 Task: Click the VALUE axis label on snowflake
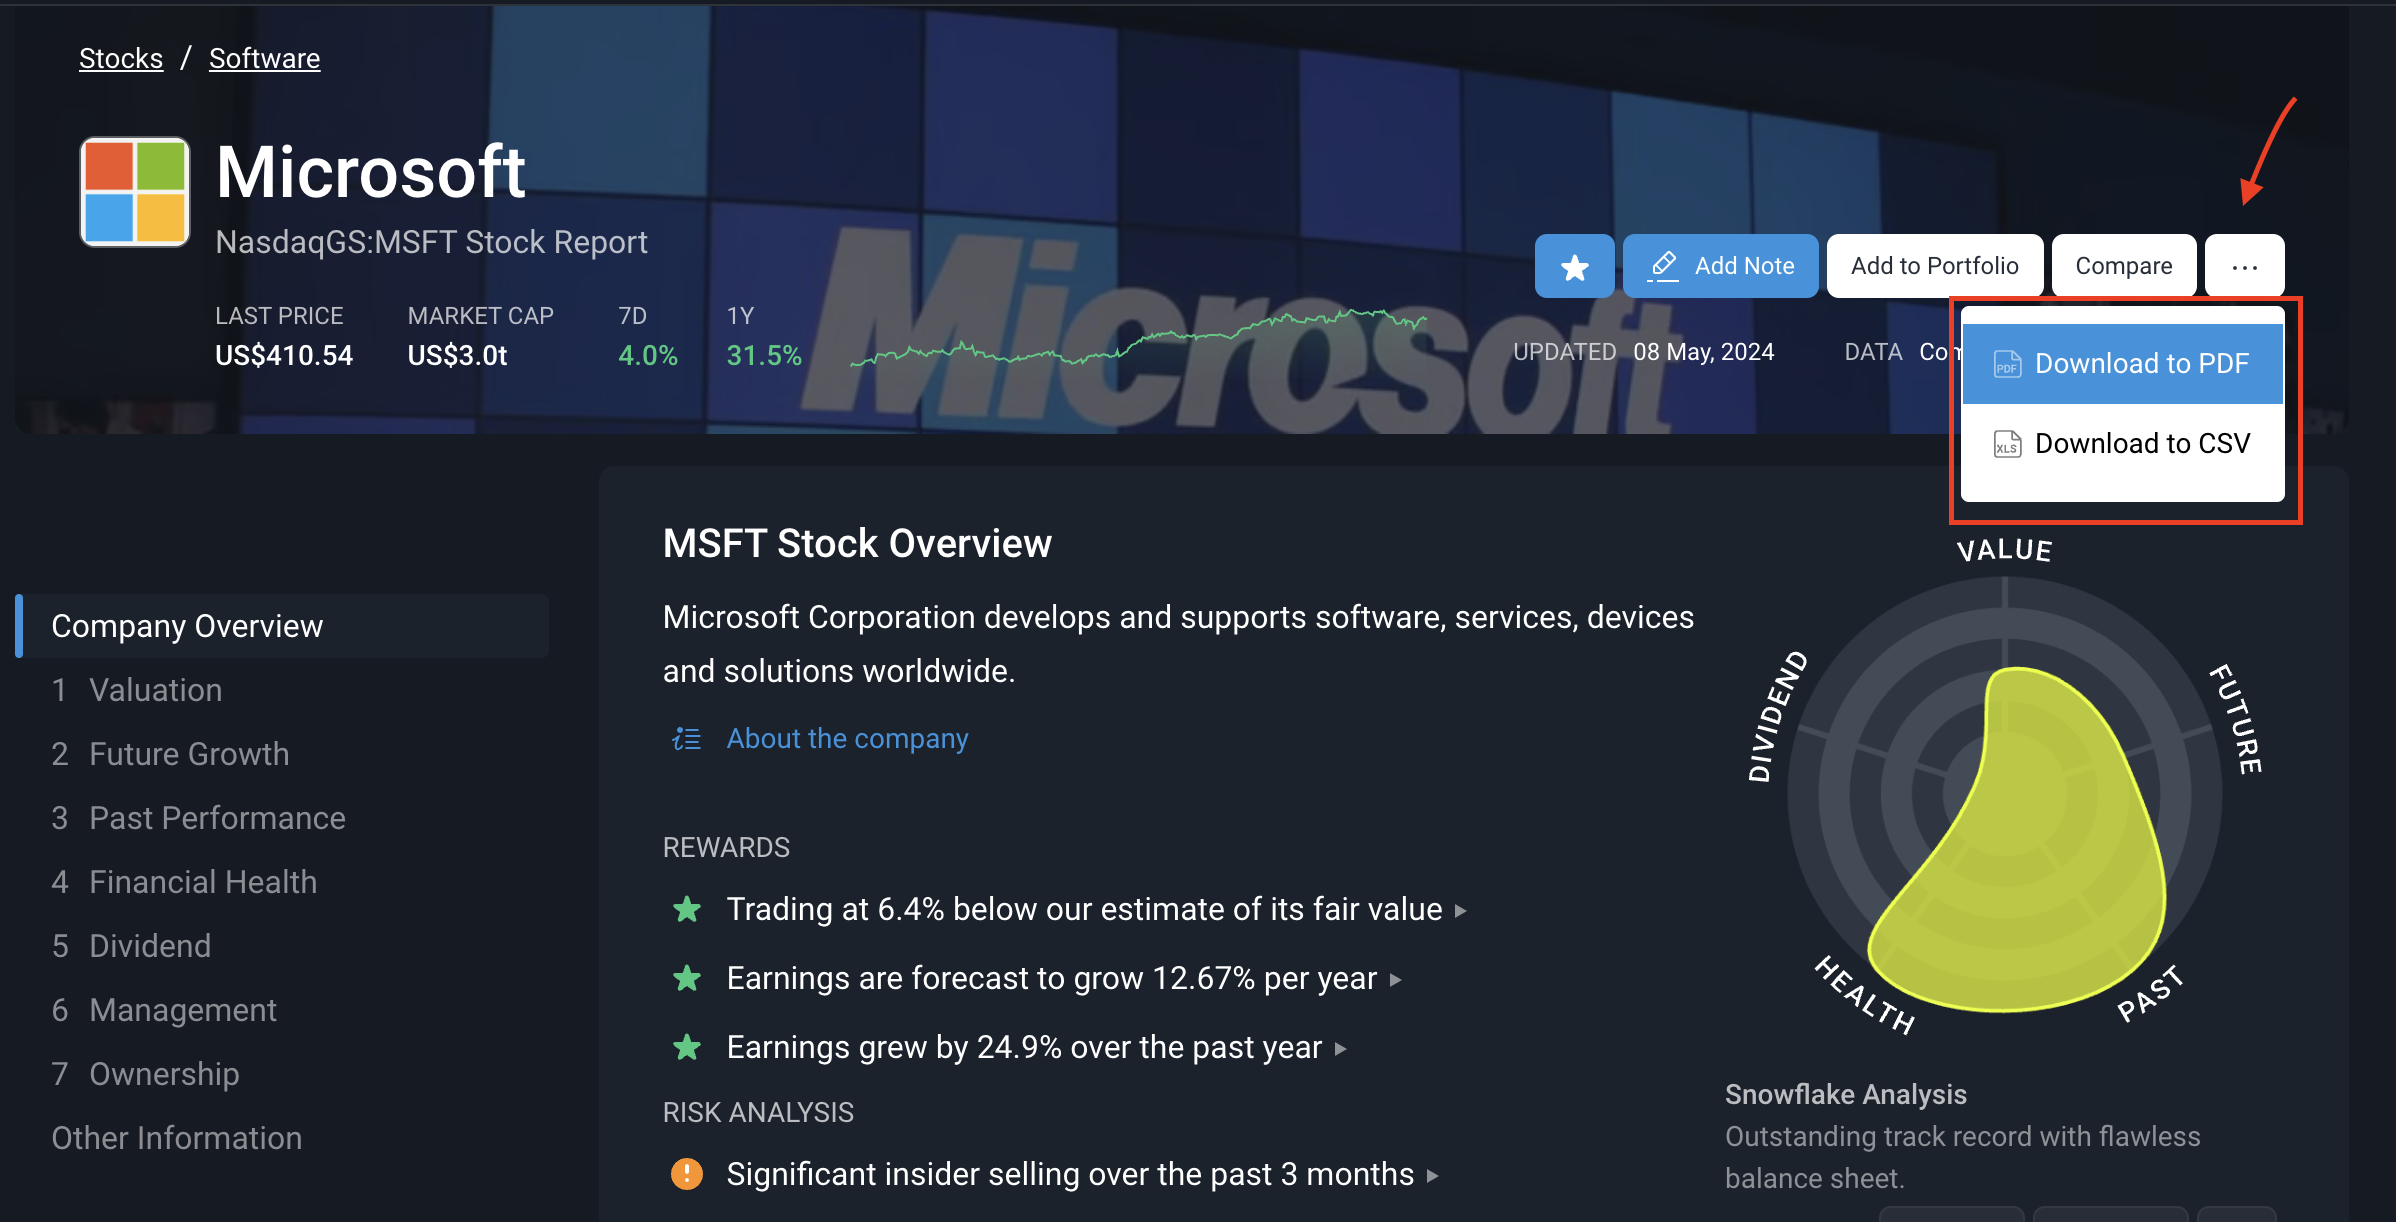pyautogui.click(x=2004, y=550)
